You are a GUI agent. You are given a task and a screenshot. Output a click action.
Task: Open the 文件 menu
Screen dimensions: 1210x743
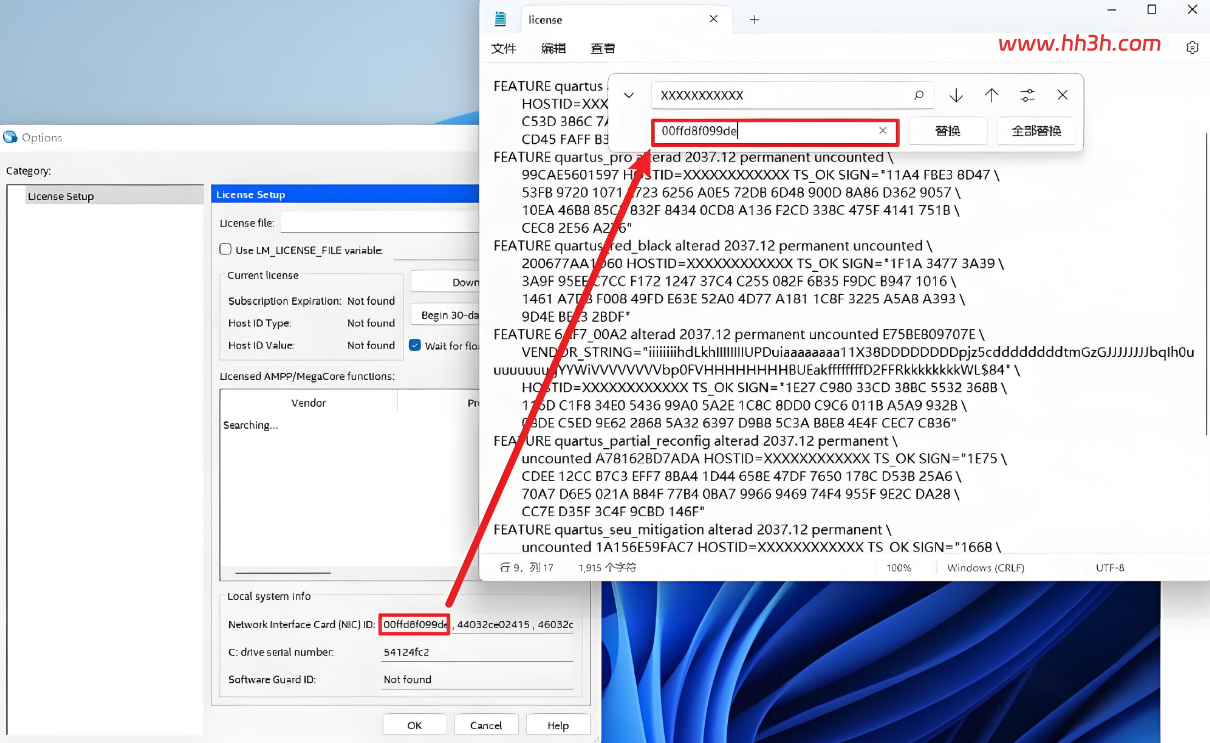coord(503,48)
